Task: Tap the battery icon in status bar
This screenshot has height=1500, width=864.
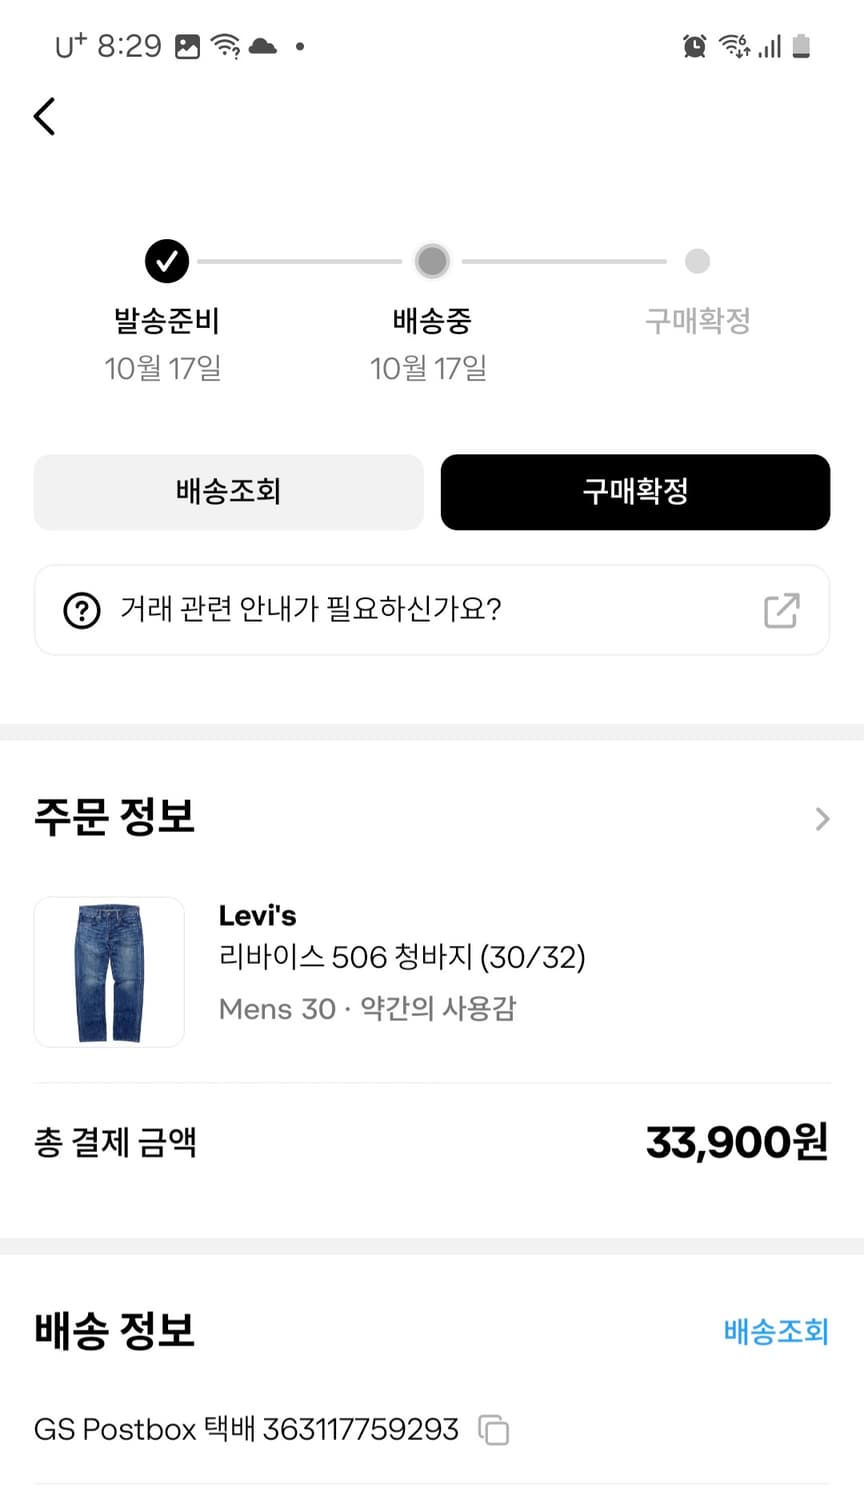Action: pyautogui.click(x=801, y=46)
